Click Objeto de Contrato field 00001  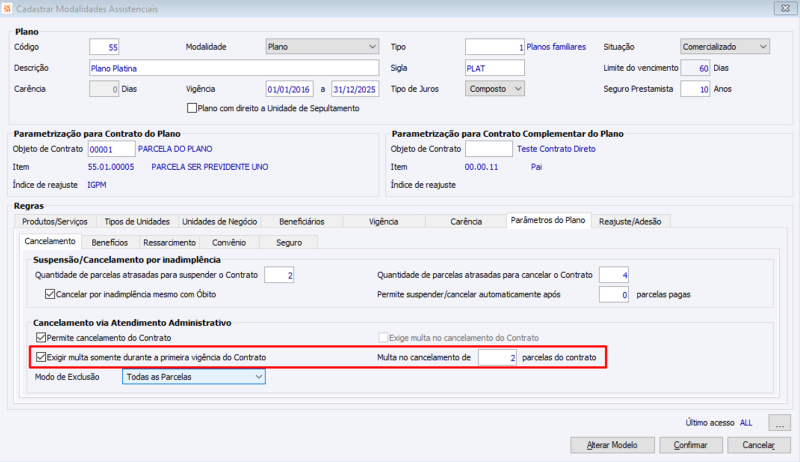pyautogui.click(x=112, y=149)
